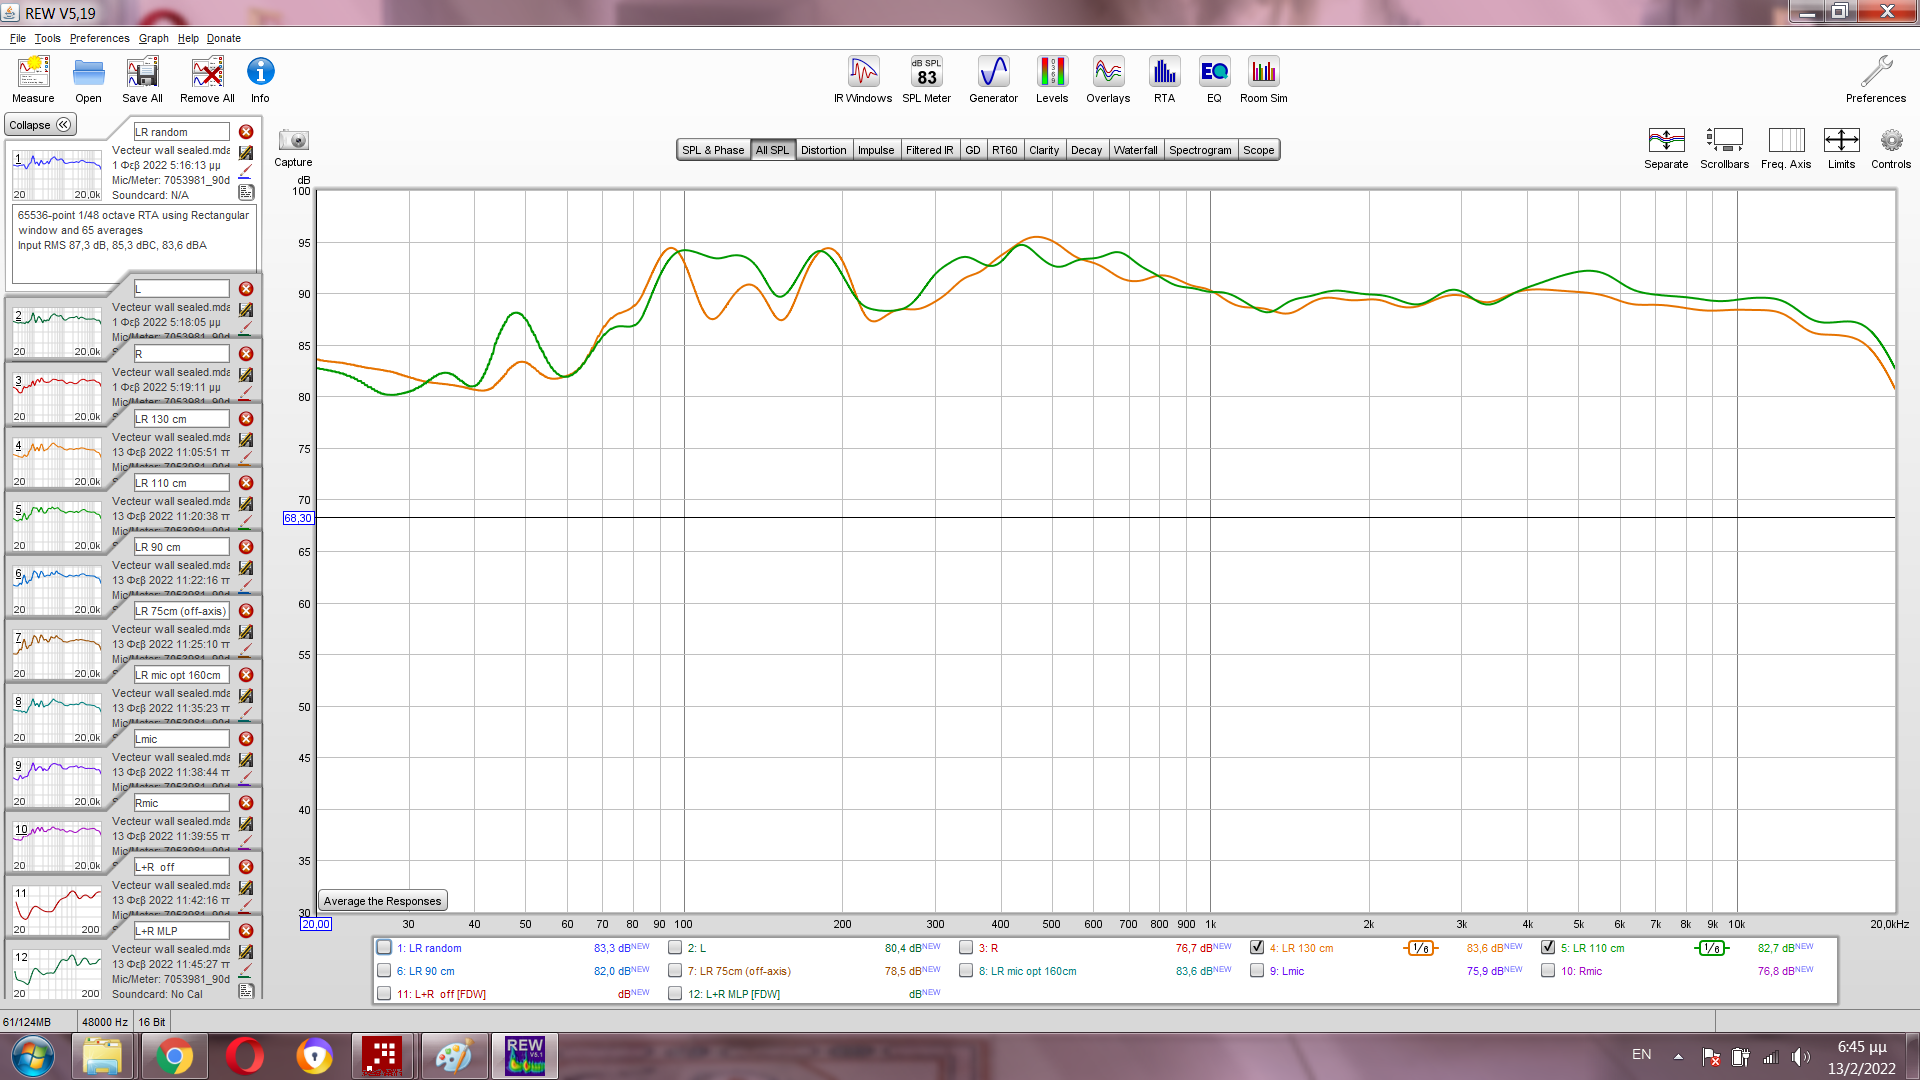1920x1080 pixels.
Task: Change trace colour of LR random
Action: pos(246,172)
